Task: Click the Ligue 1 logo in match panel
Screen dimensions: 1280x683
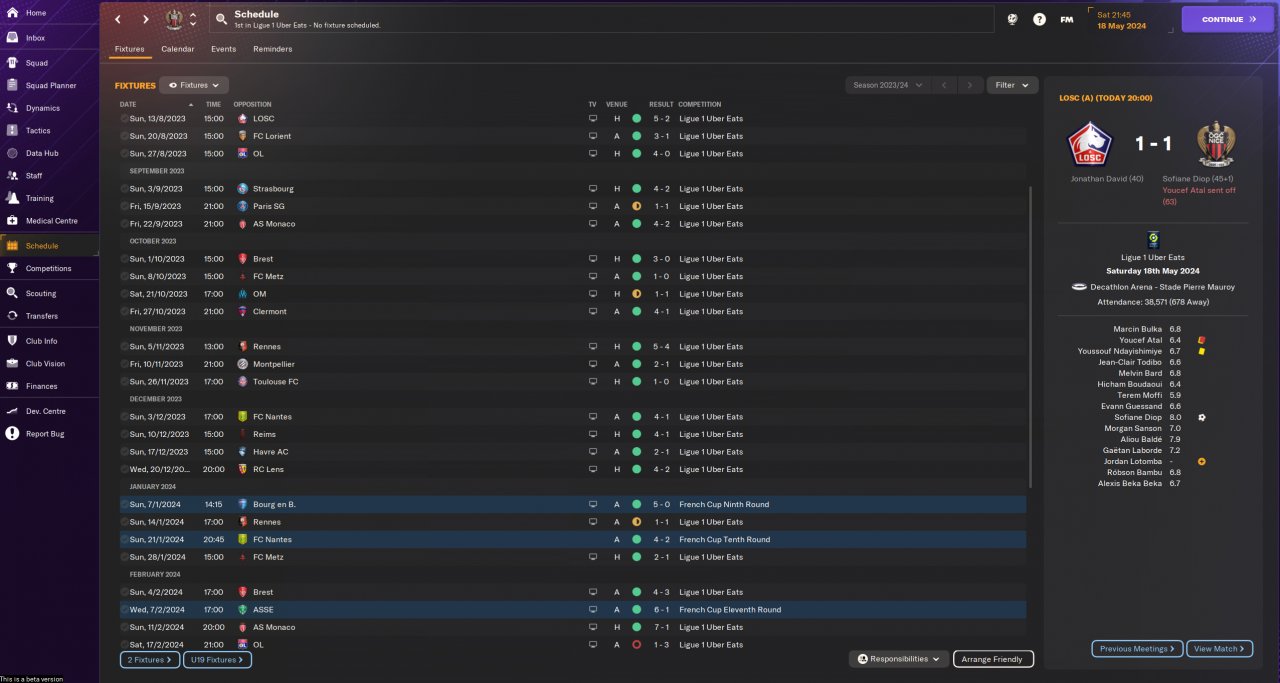Action: pos(1153,240)
